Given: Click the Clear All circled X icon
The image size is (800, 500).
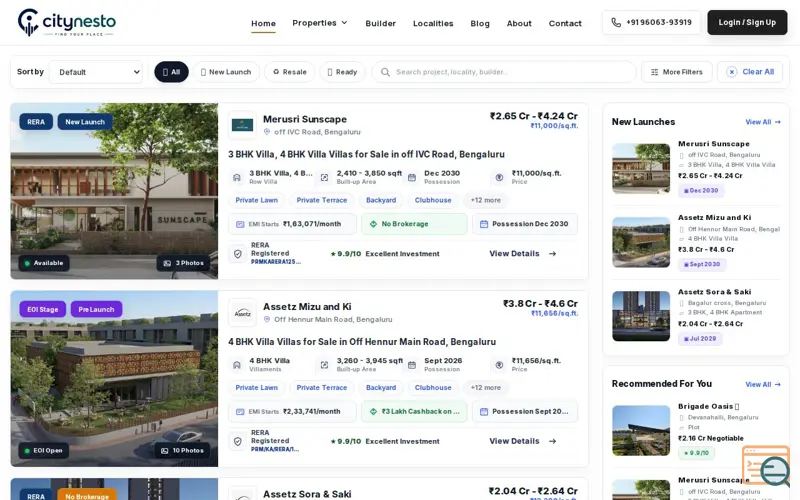Looking at the screenshot, I should click(732, 72).
